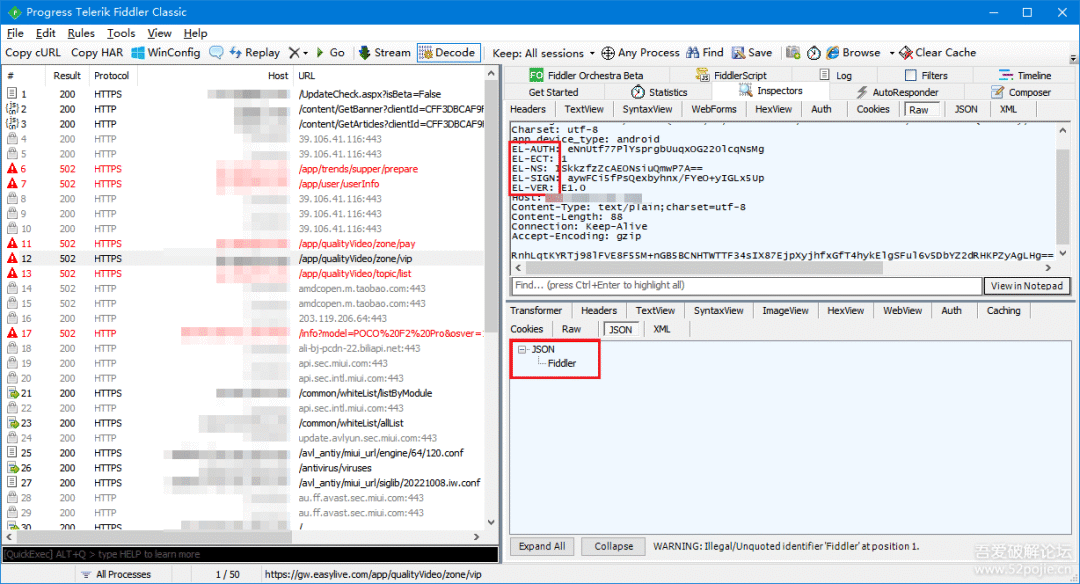Viewport: 1080px width, 584px height.
Task: Click the Stream toolbar icon
Action: coord(364,52)
